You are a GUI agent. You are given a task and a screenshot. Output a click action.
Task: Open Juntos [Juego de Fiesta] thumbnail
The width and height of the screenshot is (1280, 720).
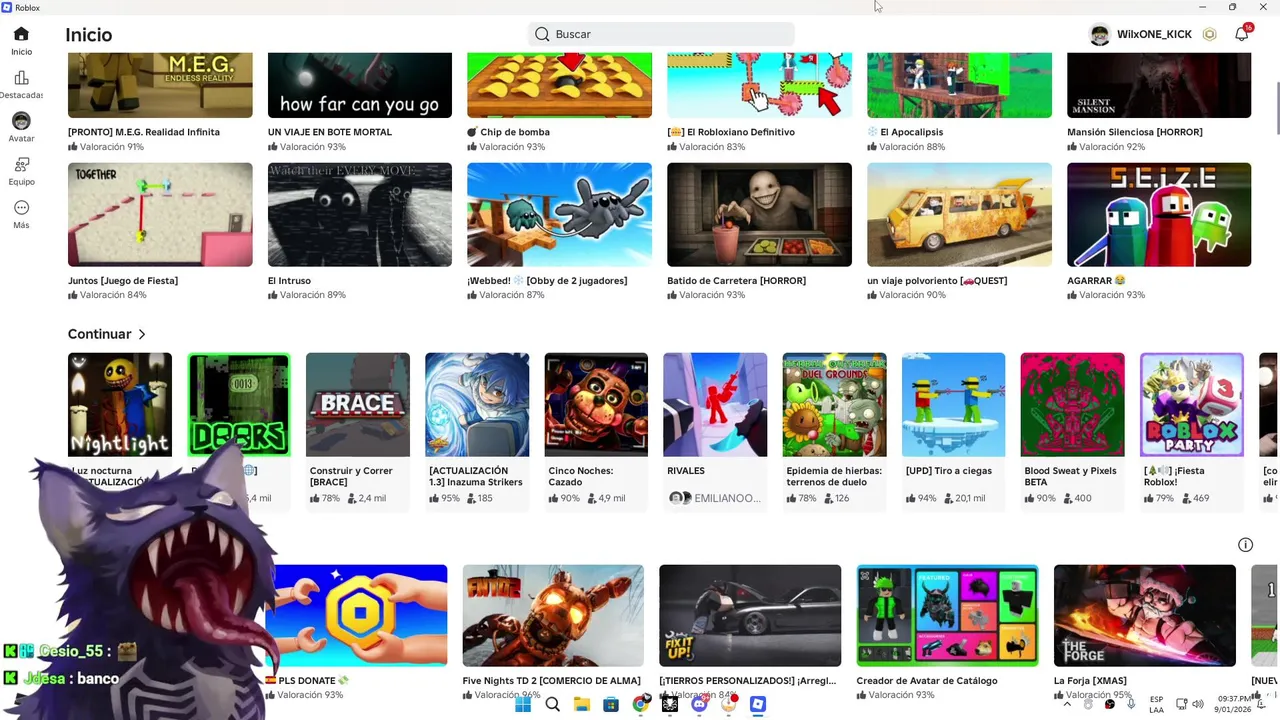coord(160,215)
